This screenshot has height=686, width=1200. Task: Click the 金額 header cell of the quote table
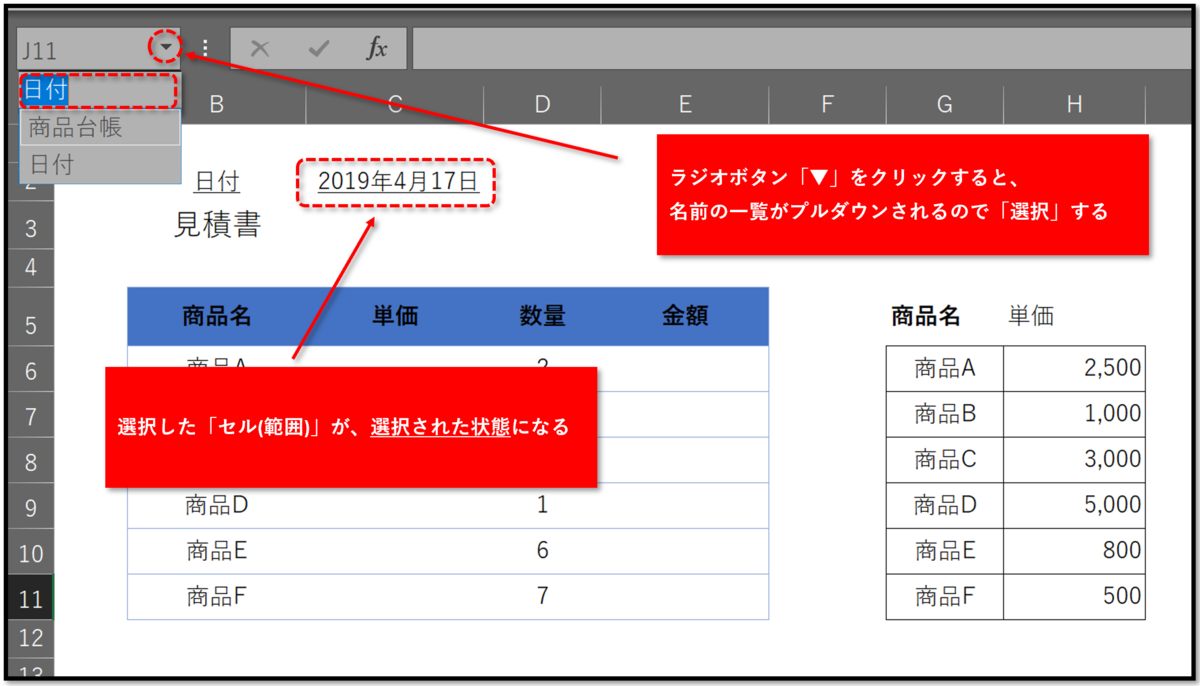(684, 316)
